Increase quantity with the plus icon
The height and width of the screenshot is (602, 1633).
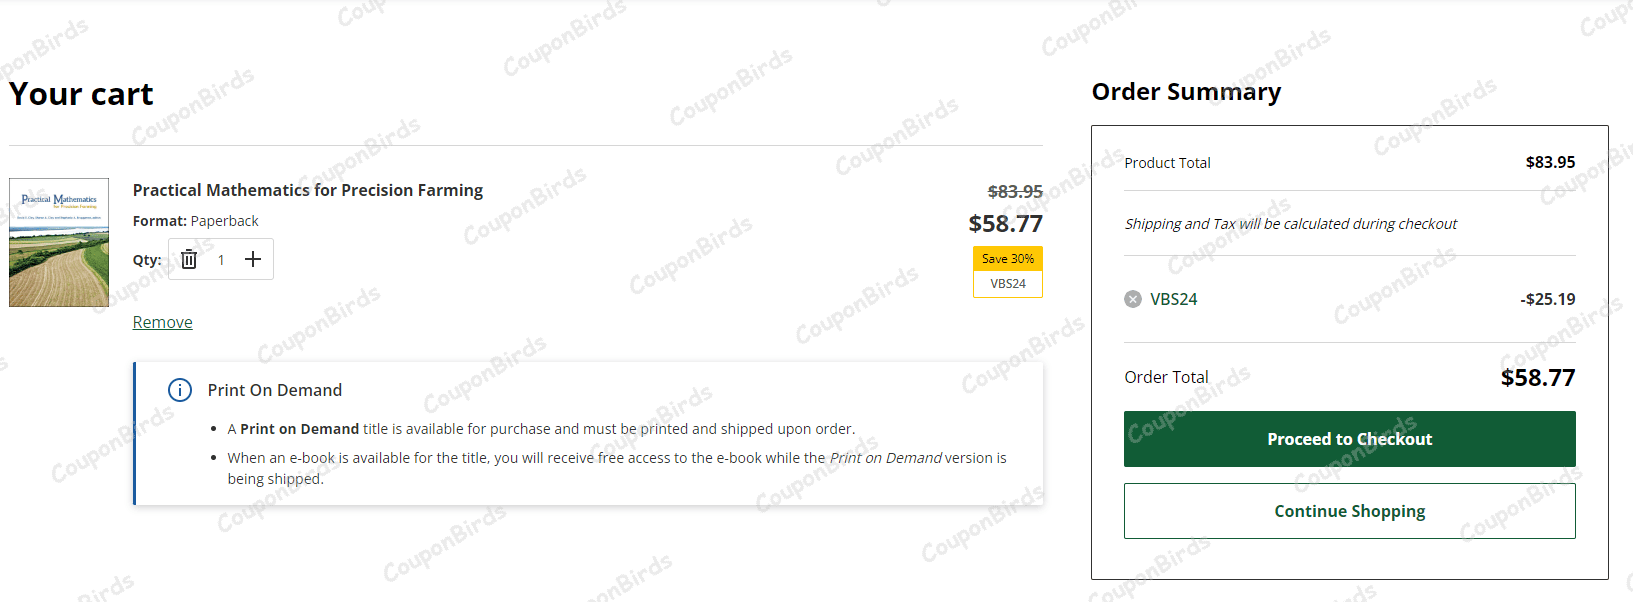pos(253,260)
